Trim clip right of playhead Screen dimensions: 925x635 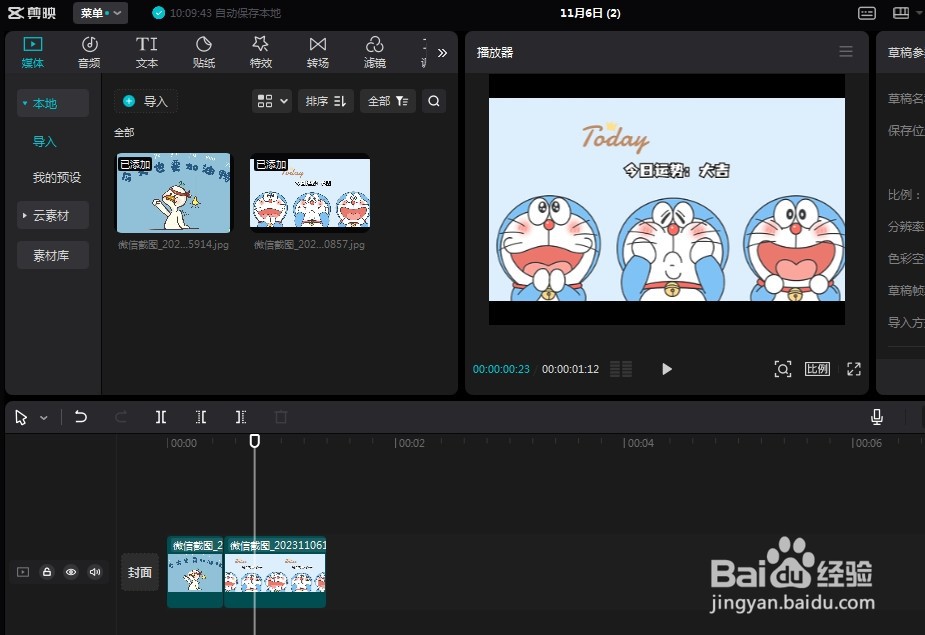coord(241,417)
